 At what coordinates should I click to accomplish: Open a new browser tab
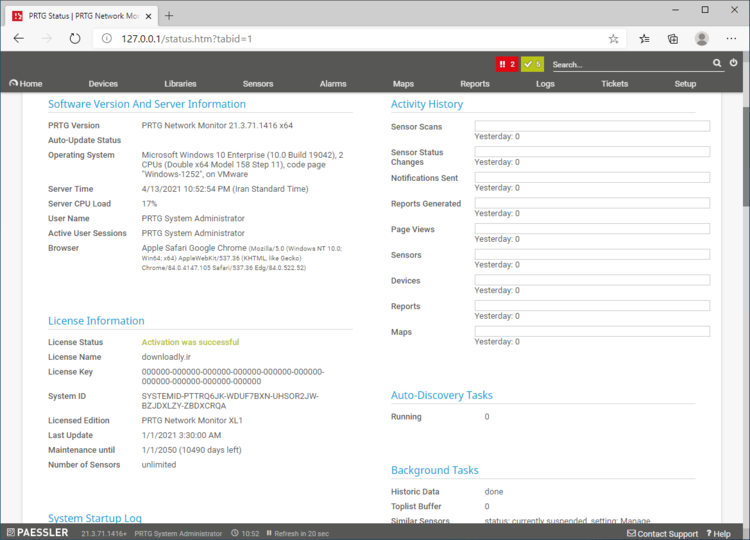[169, 15]
